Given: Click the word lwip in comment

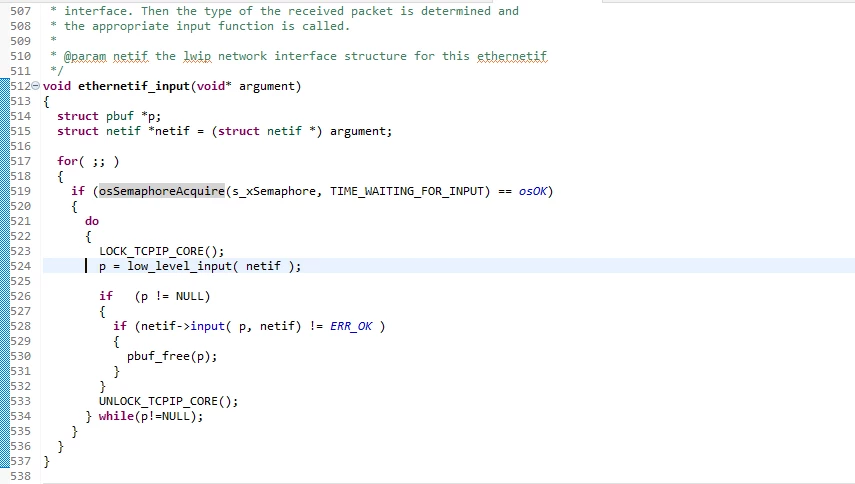Looking at the screenshot, I should click(x=197, y=56).
